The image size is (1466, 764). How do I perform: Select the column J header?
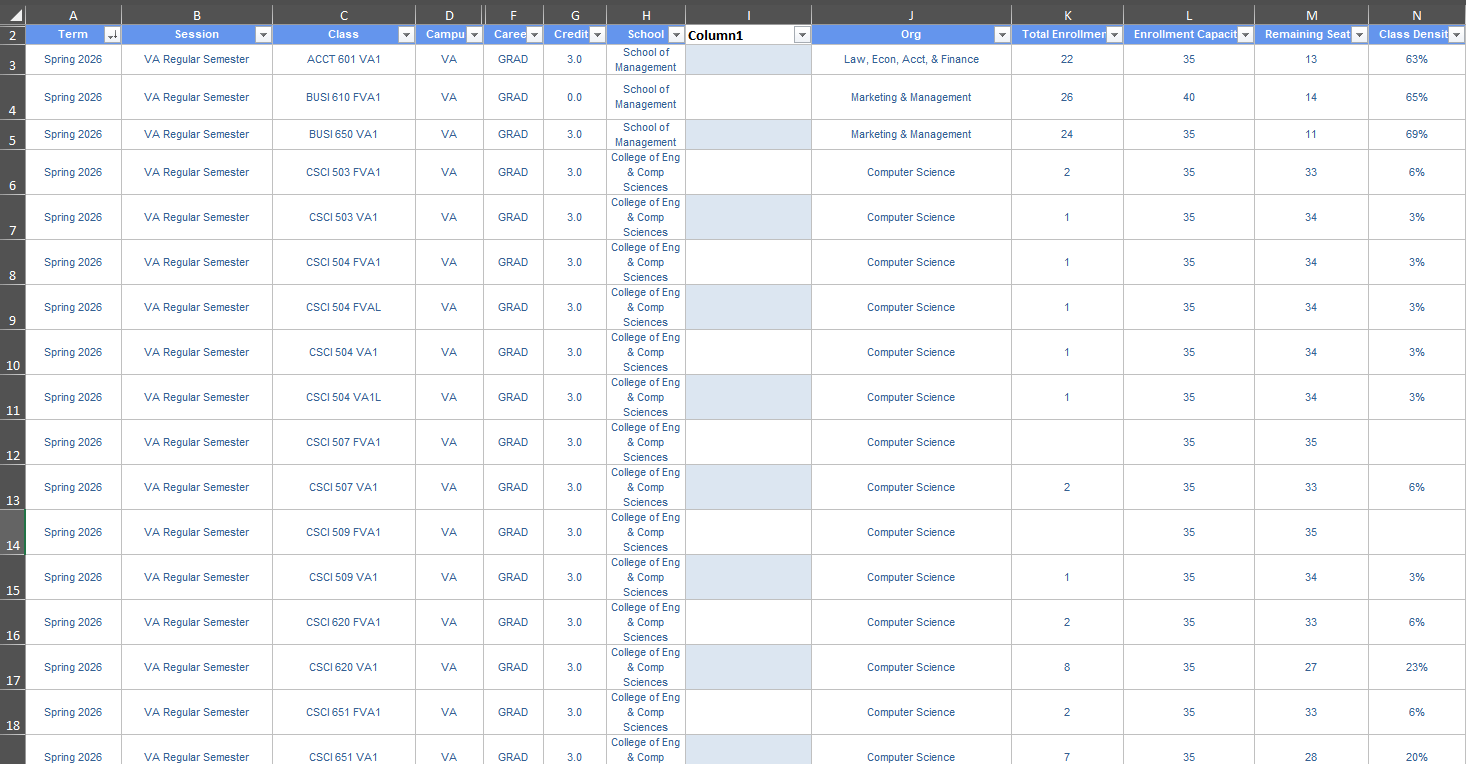(x=910, y=15)
